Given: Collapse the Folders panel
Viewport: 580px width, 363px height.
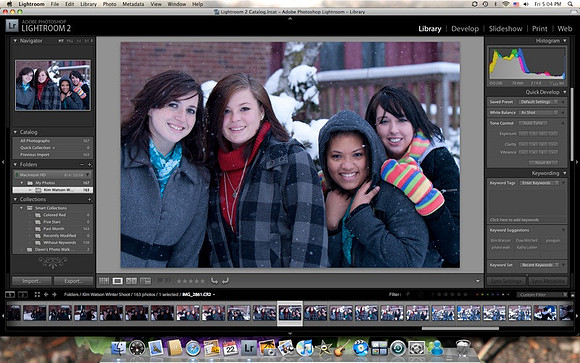Looking at the screenshot, I should point(15,164).
